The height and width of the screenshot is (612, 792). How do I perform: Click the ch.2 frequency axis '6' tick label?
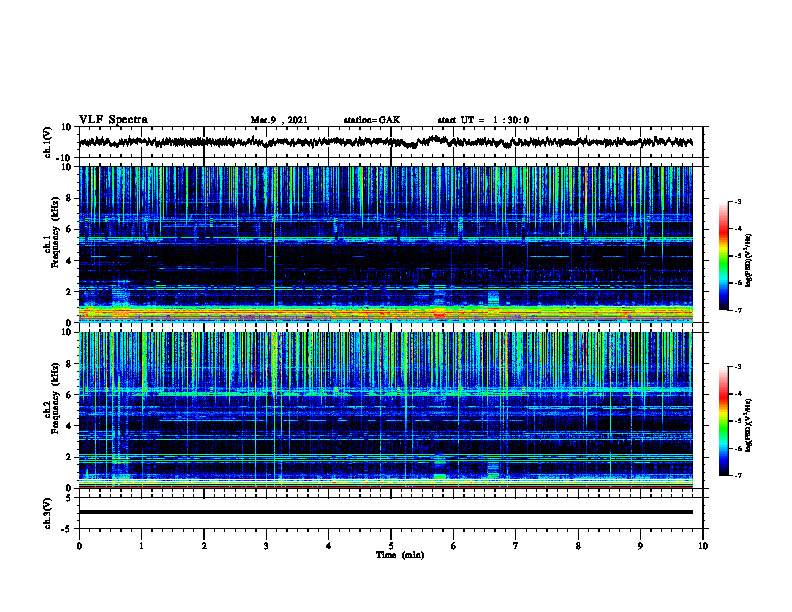[x=70, y=395]
